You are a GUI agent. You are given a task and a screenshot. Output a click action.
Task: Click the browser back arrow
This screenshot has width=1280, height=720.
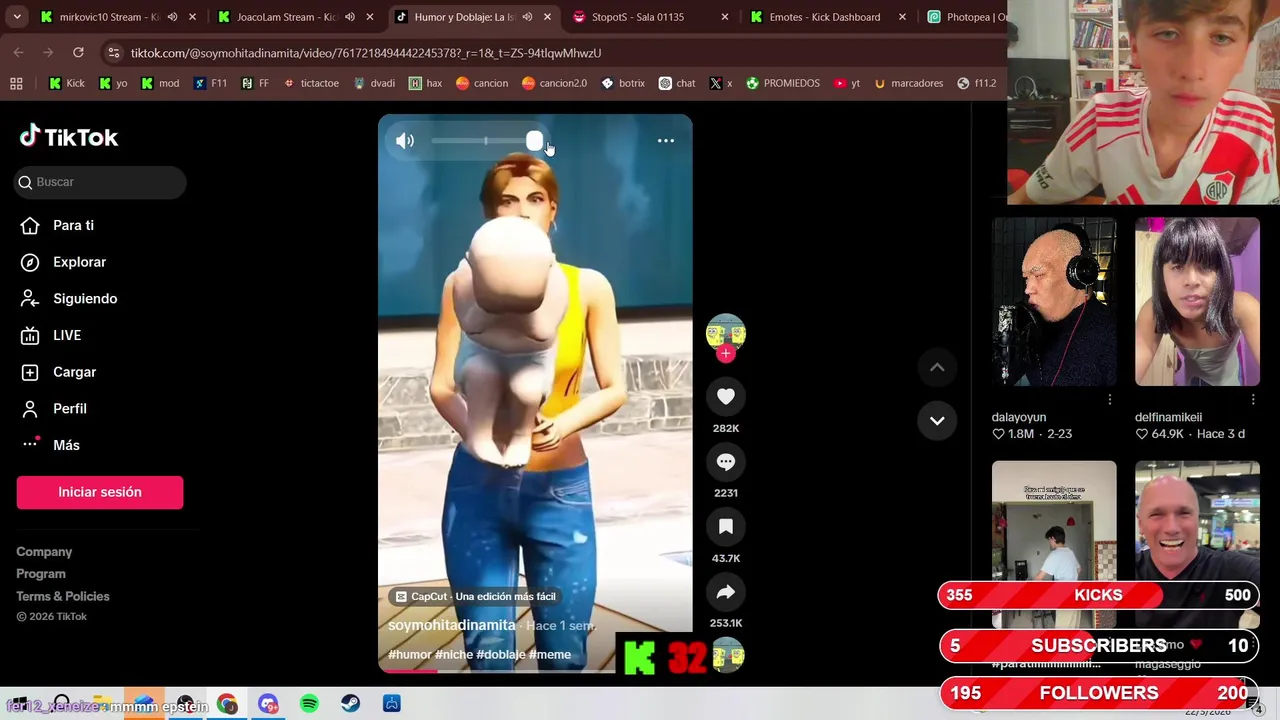[19, 52]
